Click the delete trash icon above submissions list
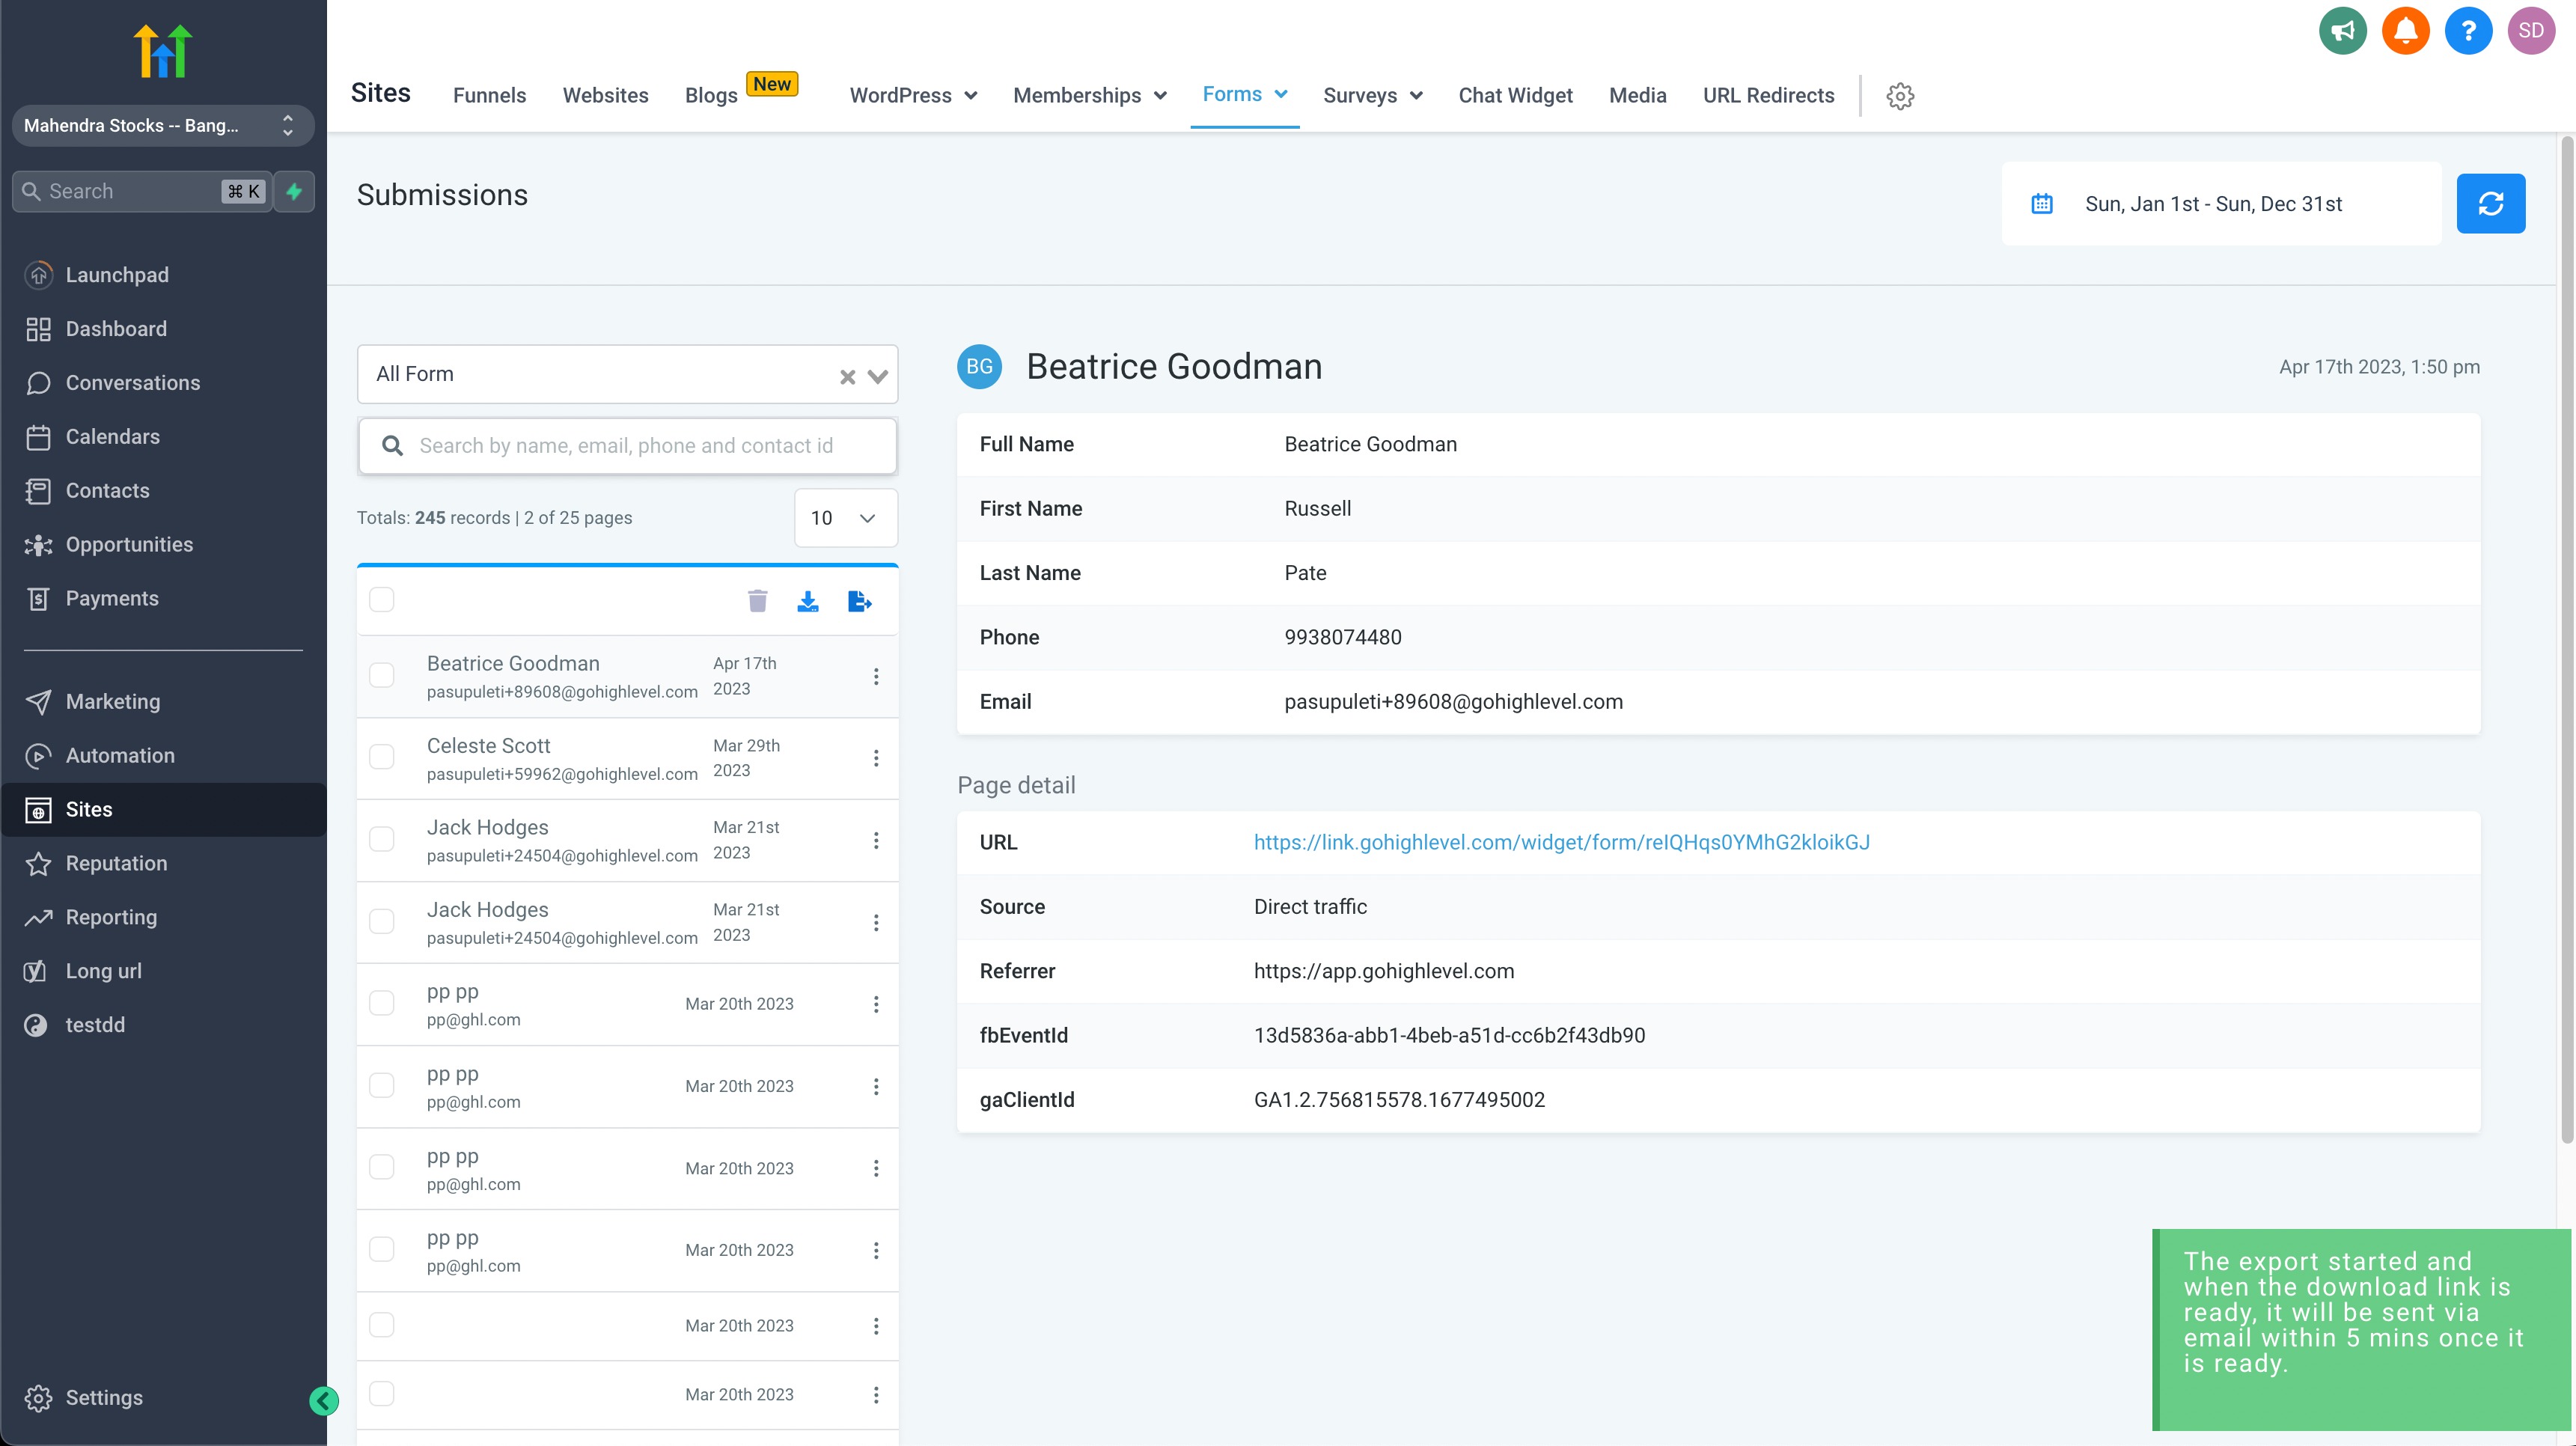The width and height of the screenshot is (2576, 1446). 757,600
